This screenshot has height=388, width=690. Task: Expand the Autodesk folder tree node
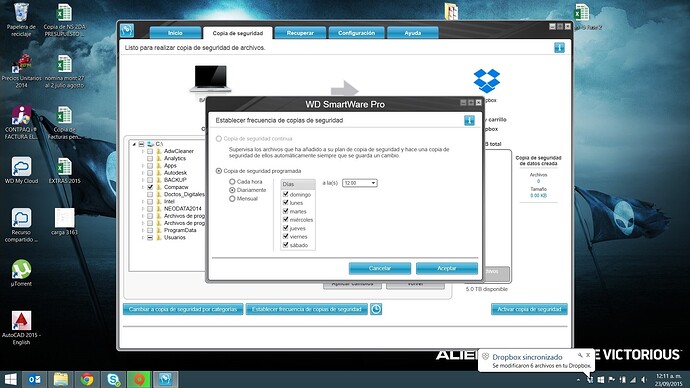pyautogui.click(x=143, y=173)
